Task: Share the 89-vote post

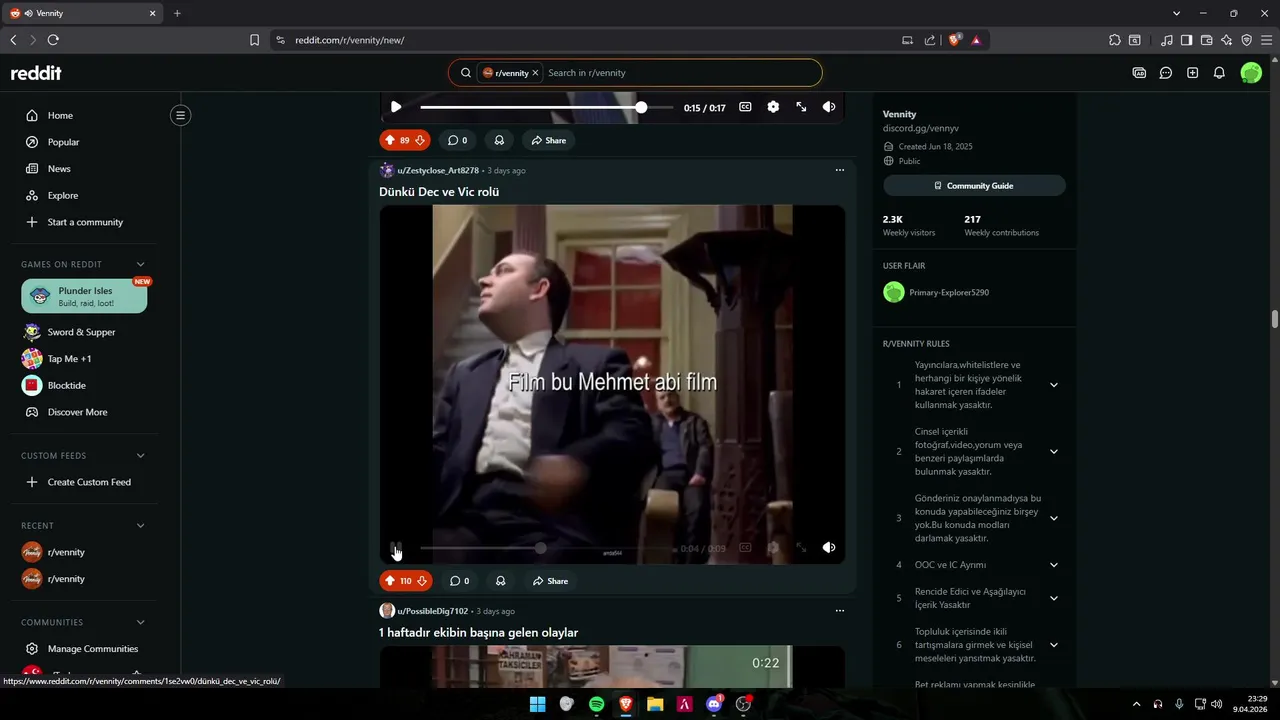Action: pyautogui.click(x=549, y=140)
